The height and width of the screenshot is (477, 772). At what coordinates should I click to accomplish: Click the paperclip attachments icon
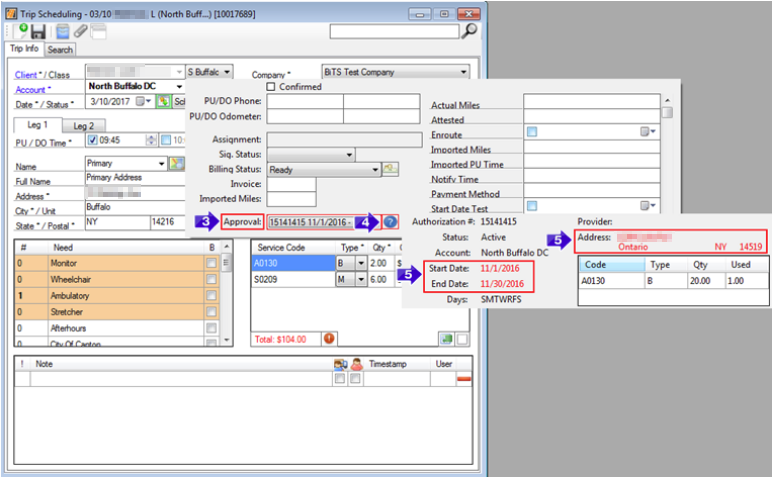click(x=80, y=32)
